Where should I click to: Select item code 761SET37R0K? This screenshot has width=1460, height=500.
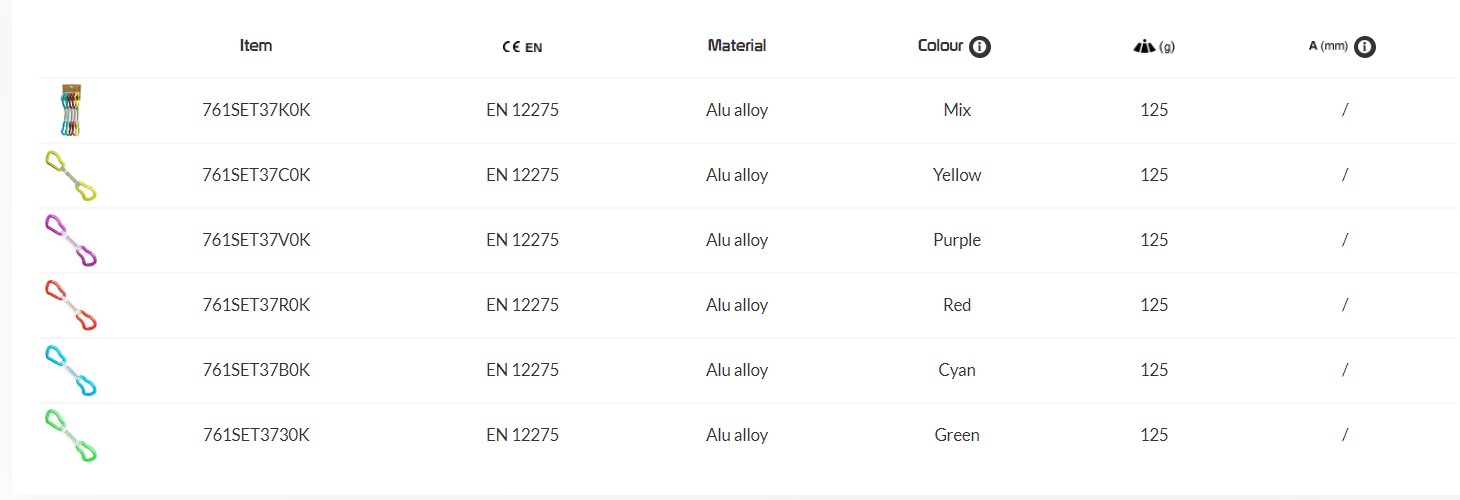coord(256,305)
